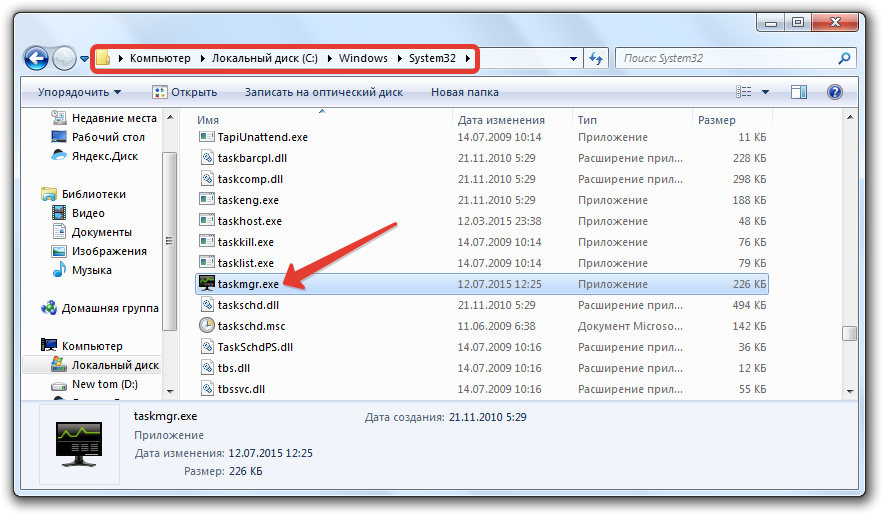The width and height of the screenshot is (884, 516).
Task: Click the Открыть toolbar button
Action: [184, 92]
